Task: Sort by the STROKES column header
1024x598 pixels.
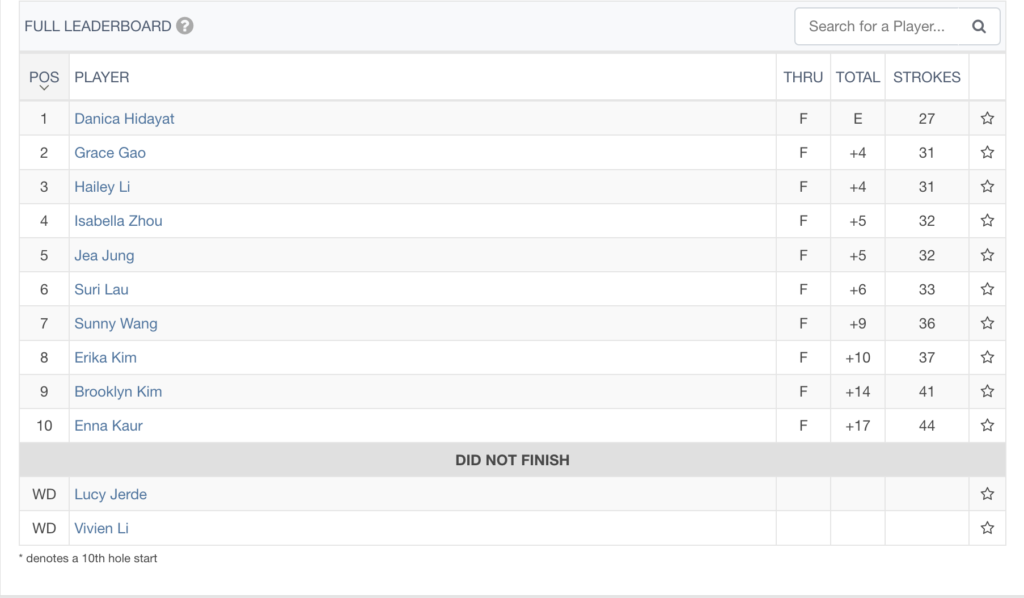Action: click(927, 77)
